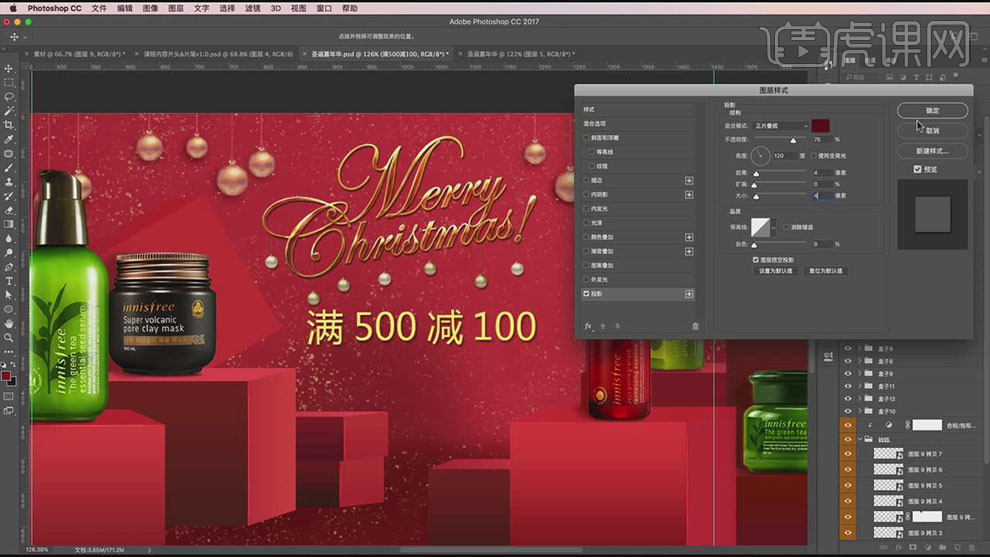
Task: Add another 渐变叠加 effect with plus icon
Action: coord(689,251)
